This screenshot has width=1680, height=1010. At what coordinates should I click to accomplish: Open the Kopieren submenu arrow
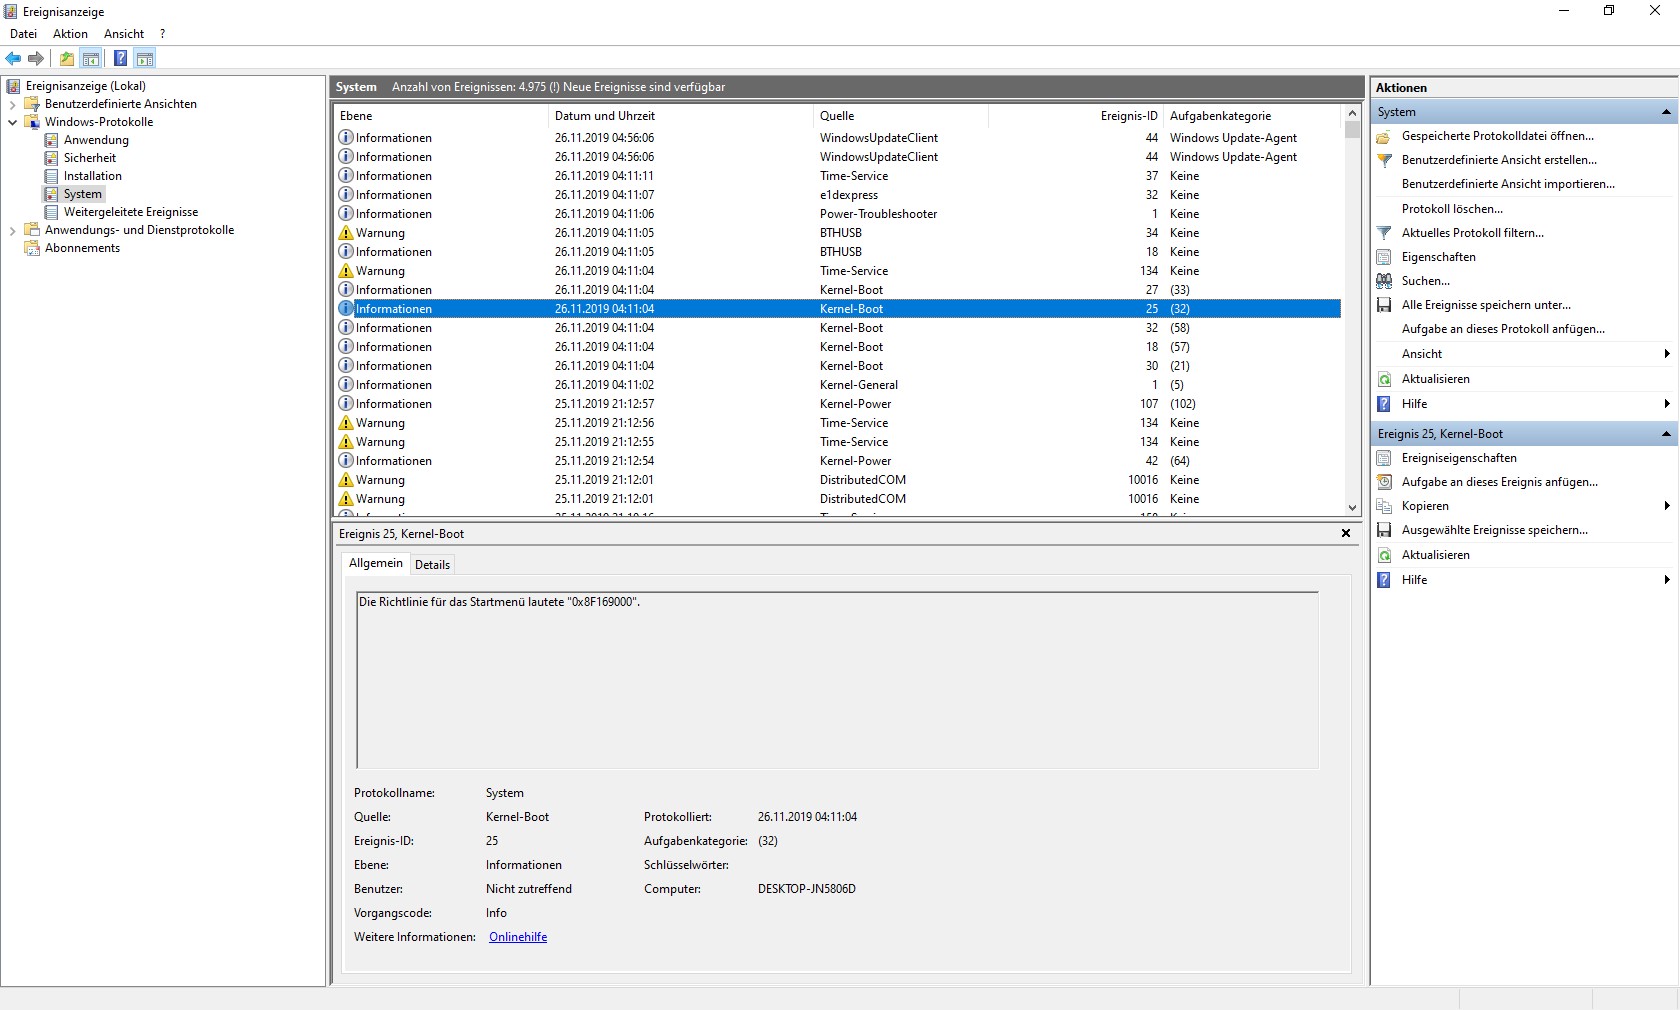[1667, 506]
